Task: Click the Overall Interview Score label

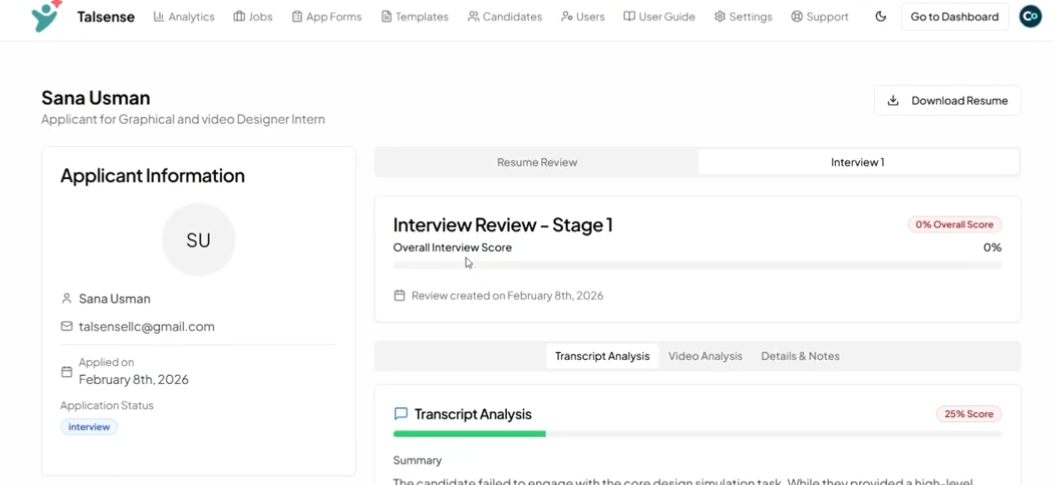Action: pos(452,247)
